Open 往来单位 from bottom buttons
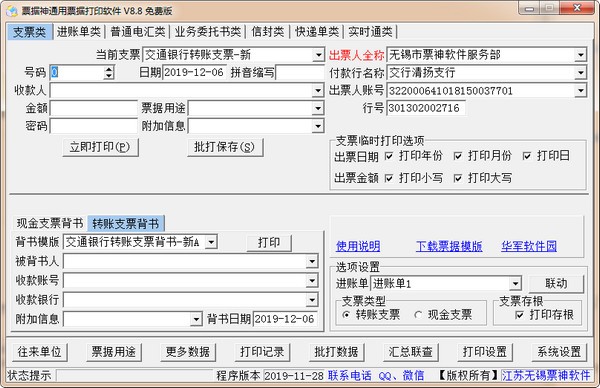Image resolution: width=600 pixels, height=388 pixels. click(x=39, y=352)
